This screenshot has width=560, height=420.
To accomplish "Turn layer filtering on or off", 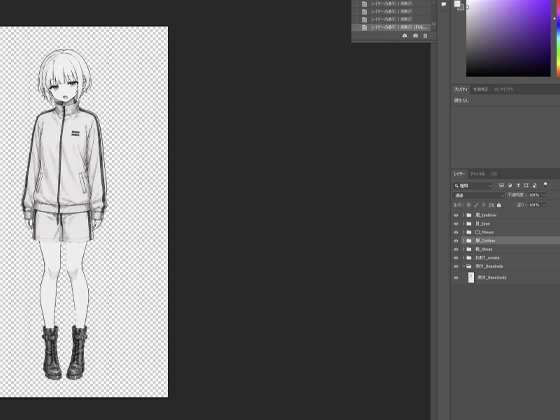I will coord(545,185).
